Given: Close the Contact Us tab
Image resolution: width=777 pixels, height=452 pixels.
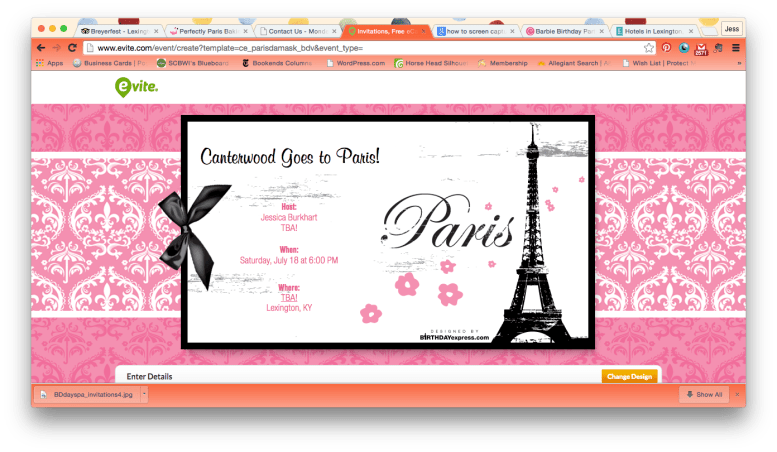Looking at the screenshot, I should 334,31.
